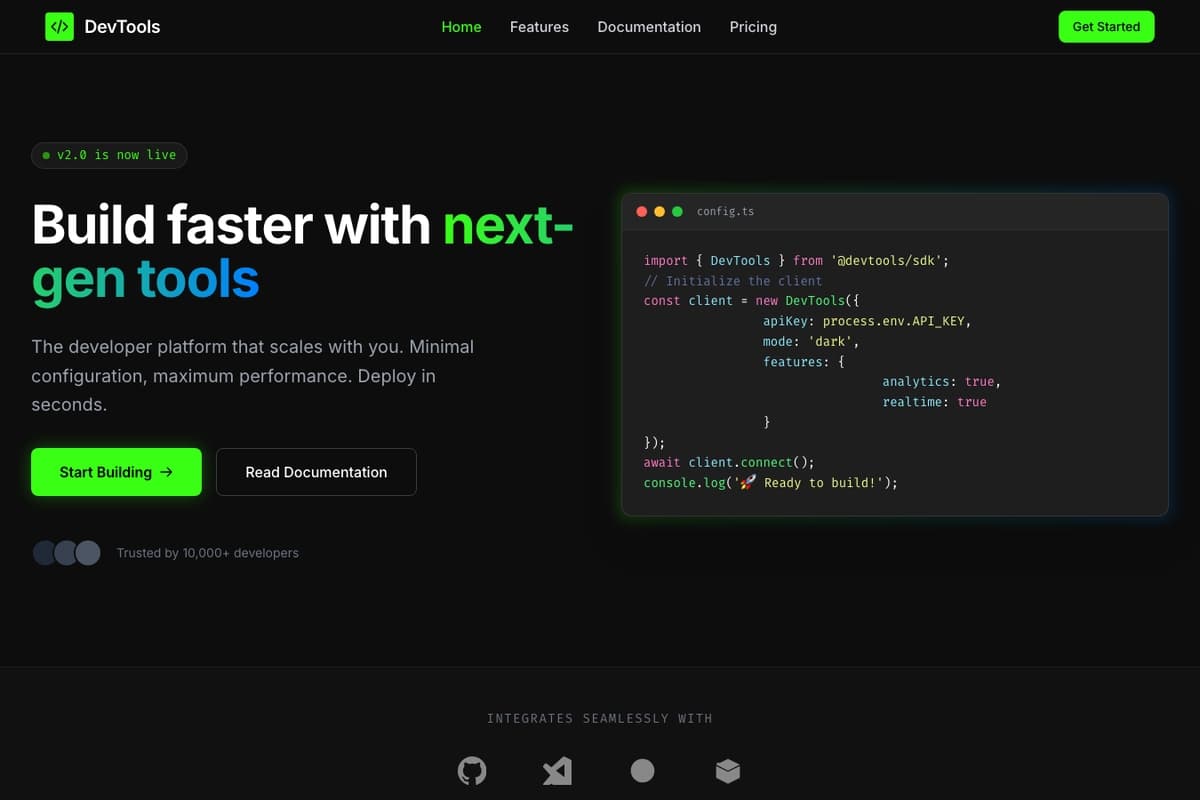Viewport: 1200px width, 800px height.
Task: Open the Pricing page
Action: point(753,27)
